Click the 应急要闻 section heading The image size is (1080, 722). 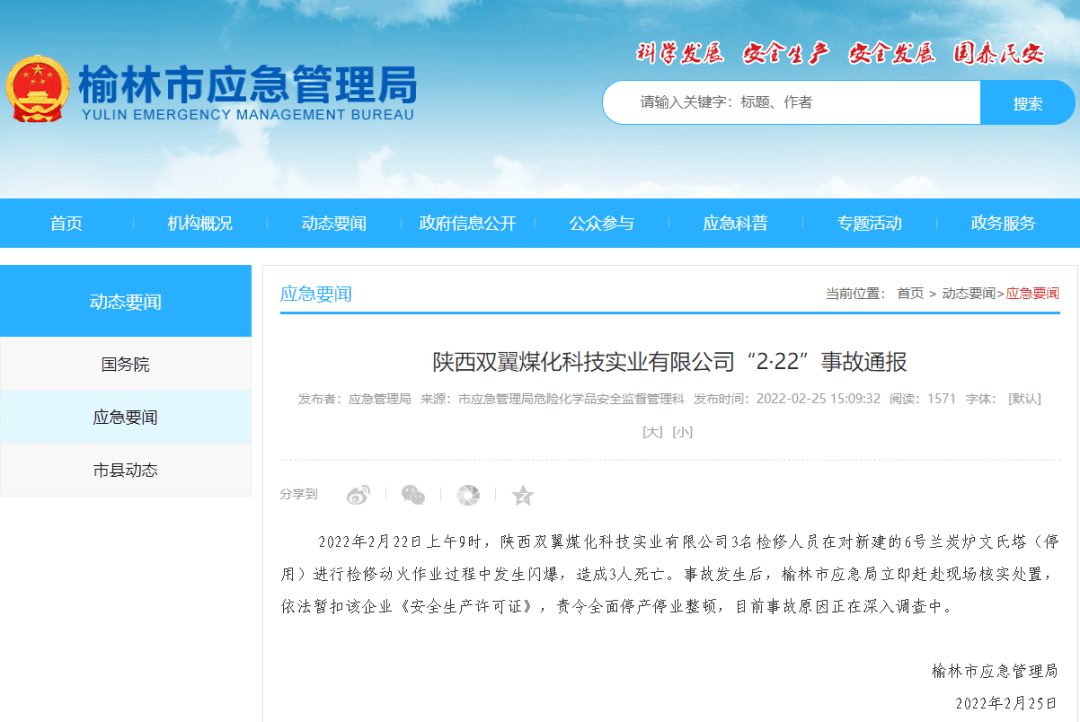316,294
